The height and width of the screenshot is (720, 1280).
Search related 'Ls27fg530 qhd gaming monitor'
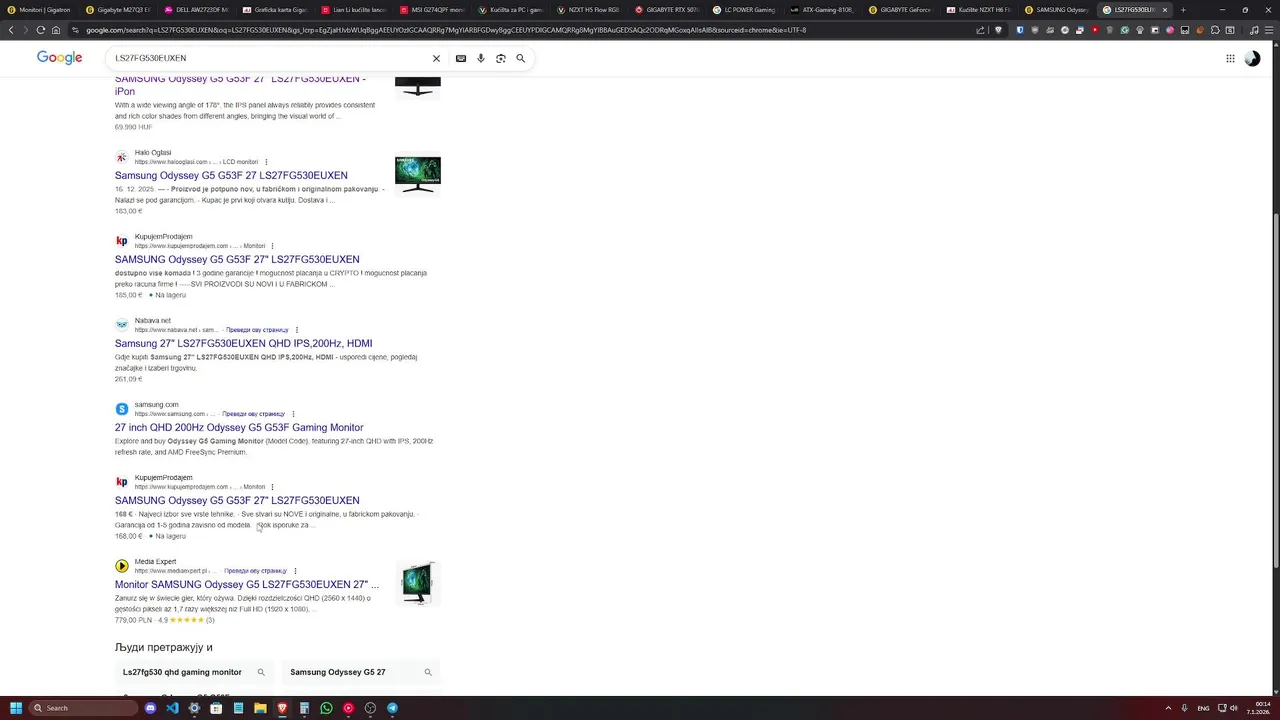[x=195, y=672]
